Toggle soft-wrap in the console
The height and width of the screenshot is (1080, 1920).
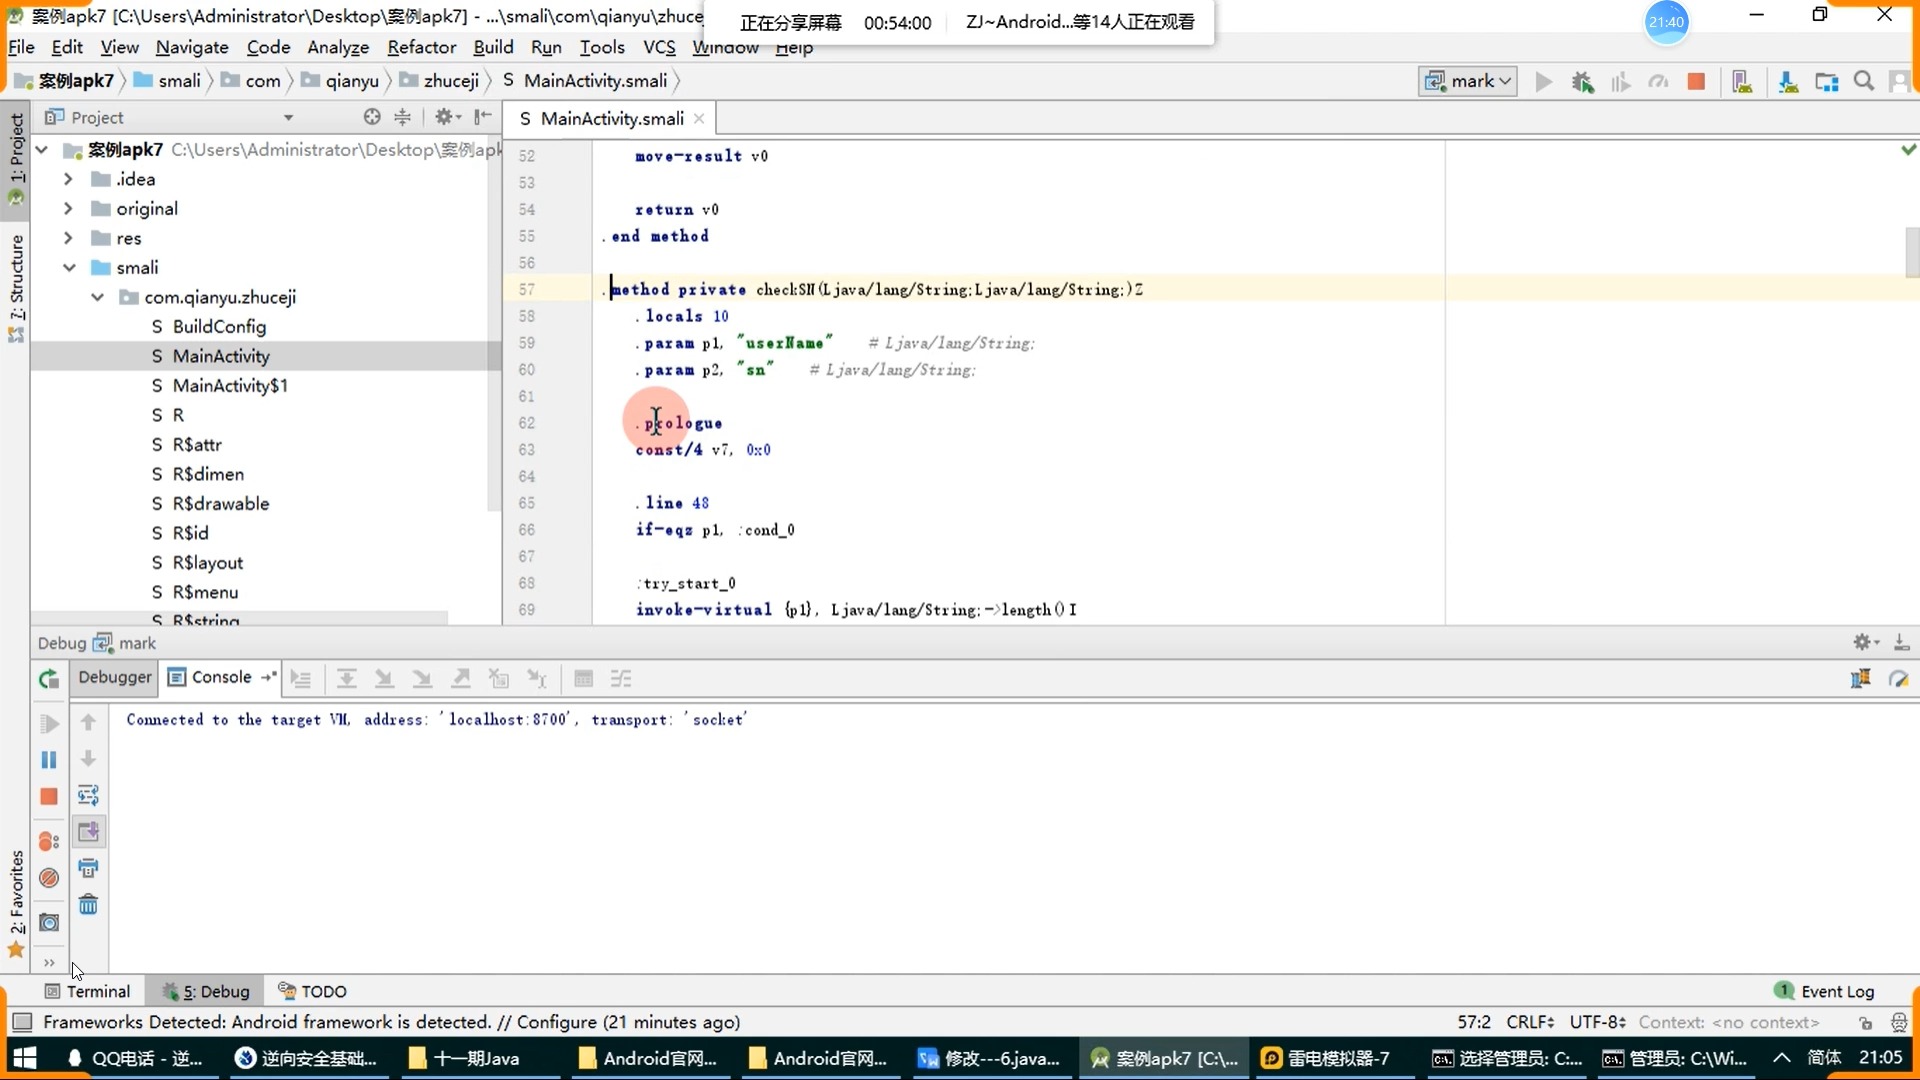coord(88,796)
